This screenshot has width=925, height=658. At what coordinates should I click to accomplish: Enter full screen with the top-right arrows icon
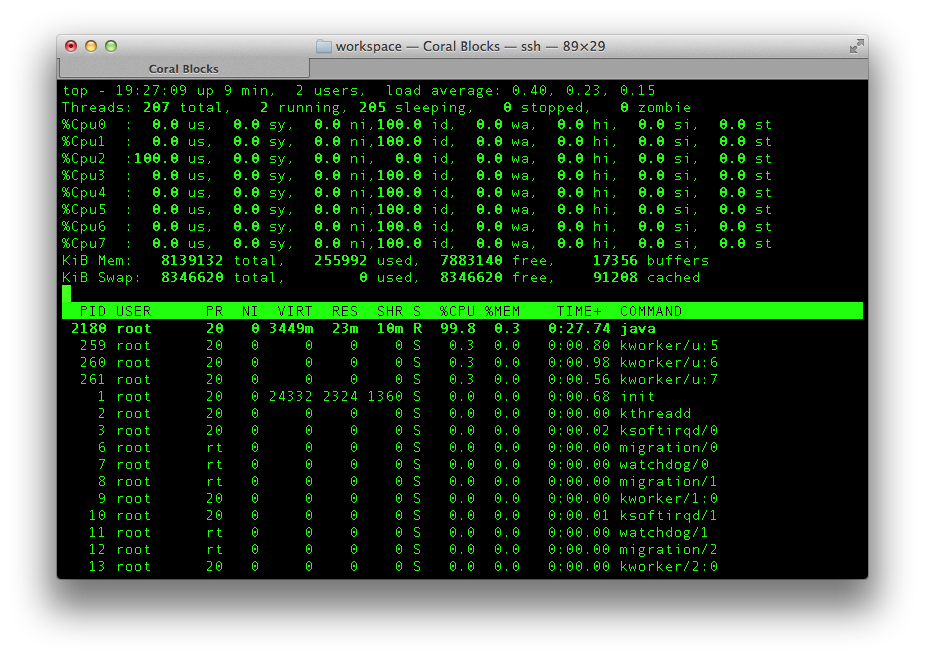point(856,46)
